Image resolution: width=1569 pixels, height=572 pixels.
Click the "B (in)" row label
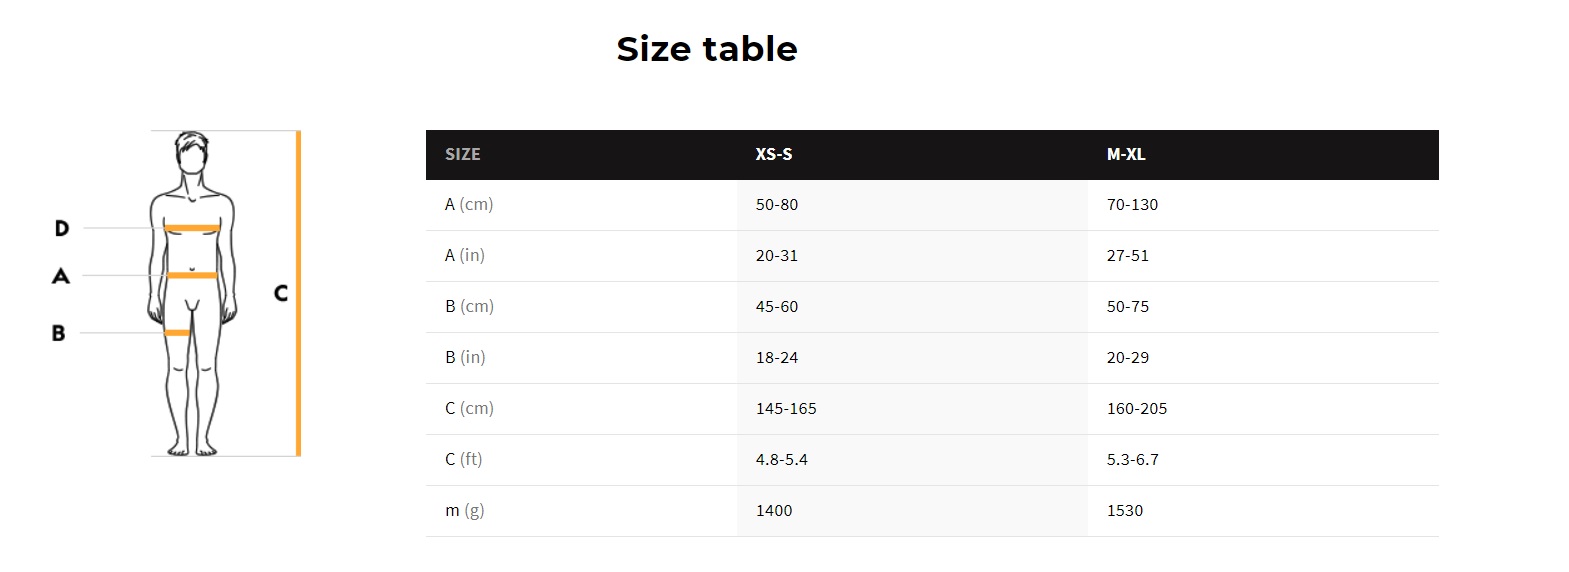465,358
